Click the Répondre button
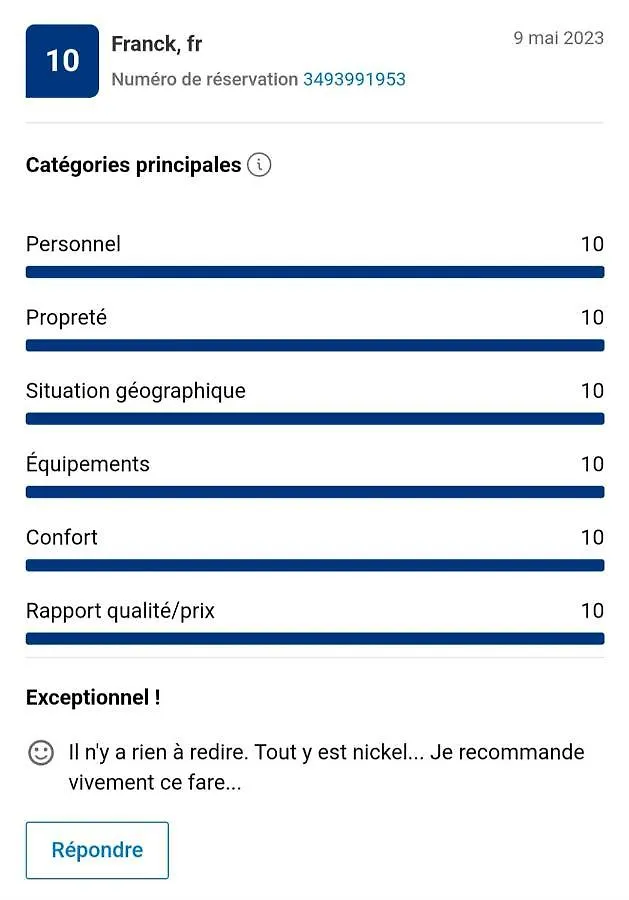Viewport: 629px width, 900px height. click(x=97, y=850)
